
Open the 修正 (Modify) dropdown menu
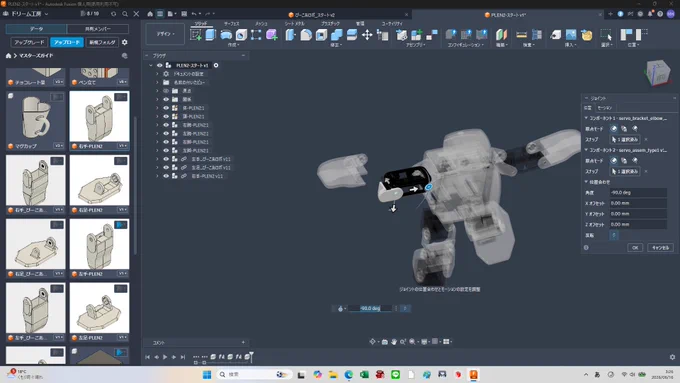pos(336,45)
